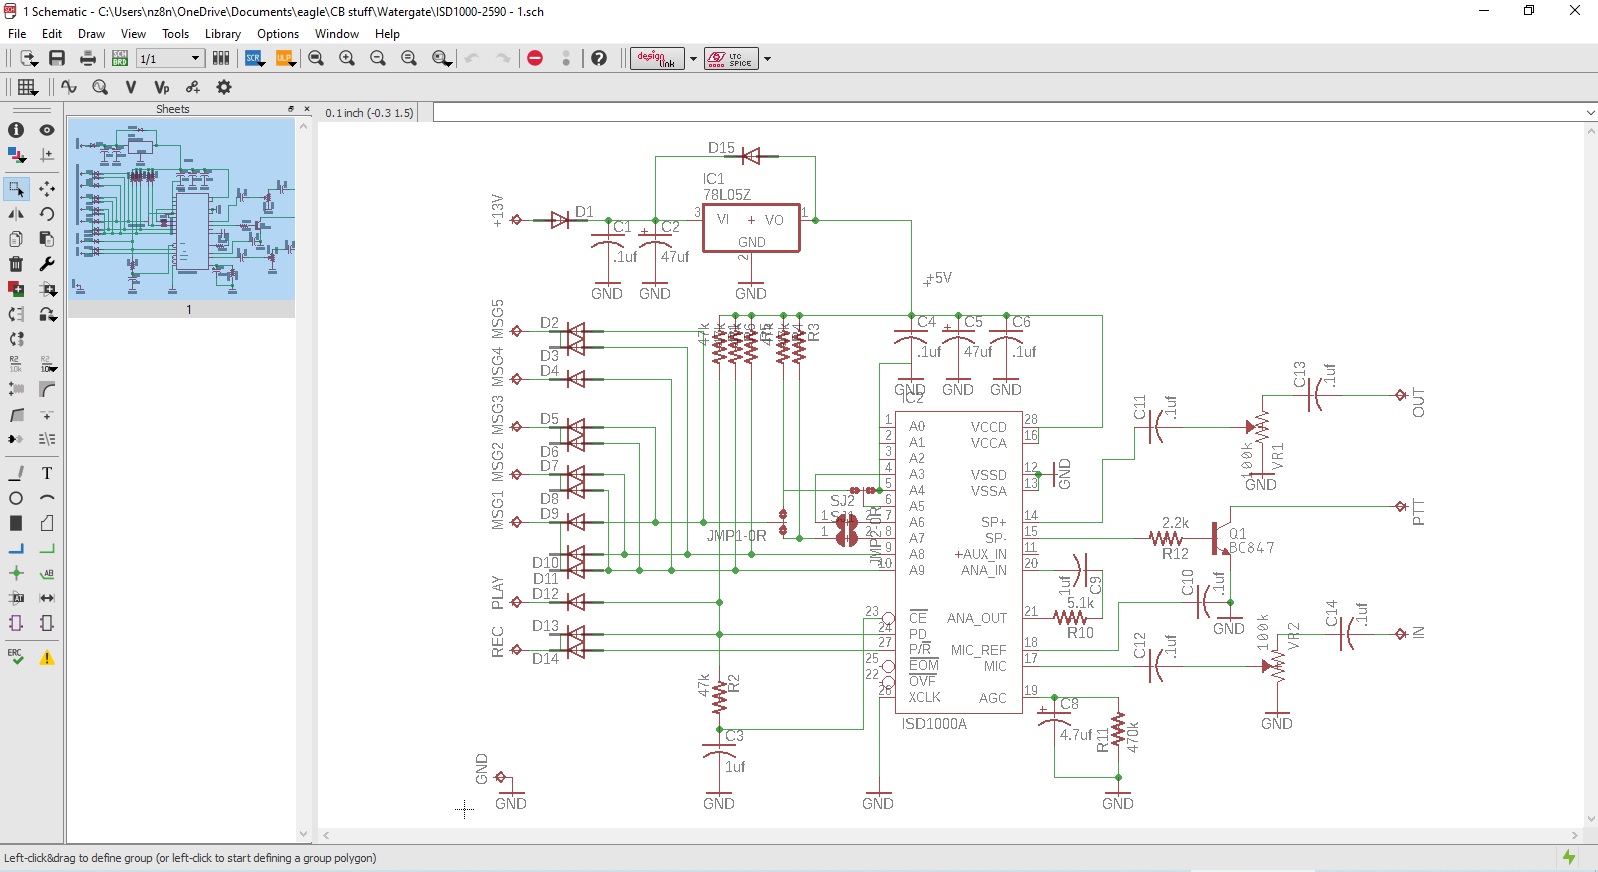The height and width of the screenshot is (872, 1598).
Task: Click the LTC SPICE button
Action: pyautogui.click(x=731, y=59)
